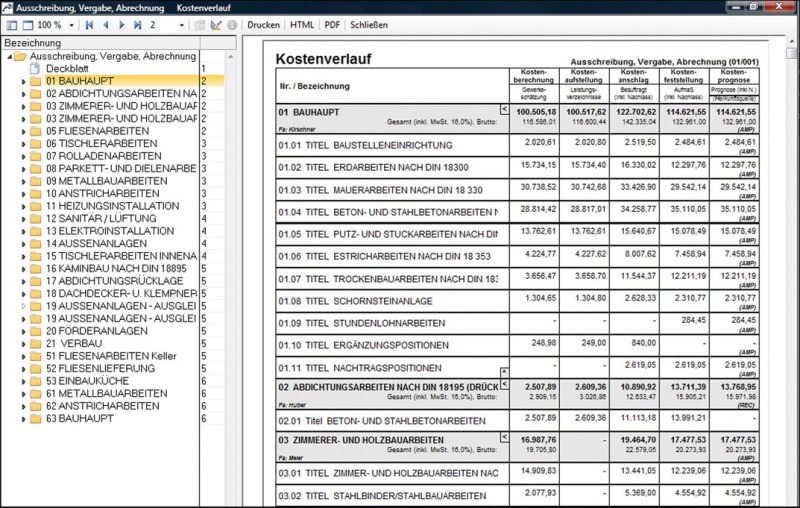The width and height of the screenshot is (800, 508).
Task: Click the Drucken button
Action: pos(263,25)
